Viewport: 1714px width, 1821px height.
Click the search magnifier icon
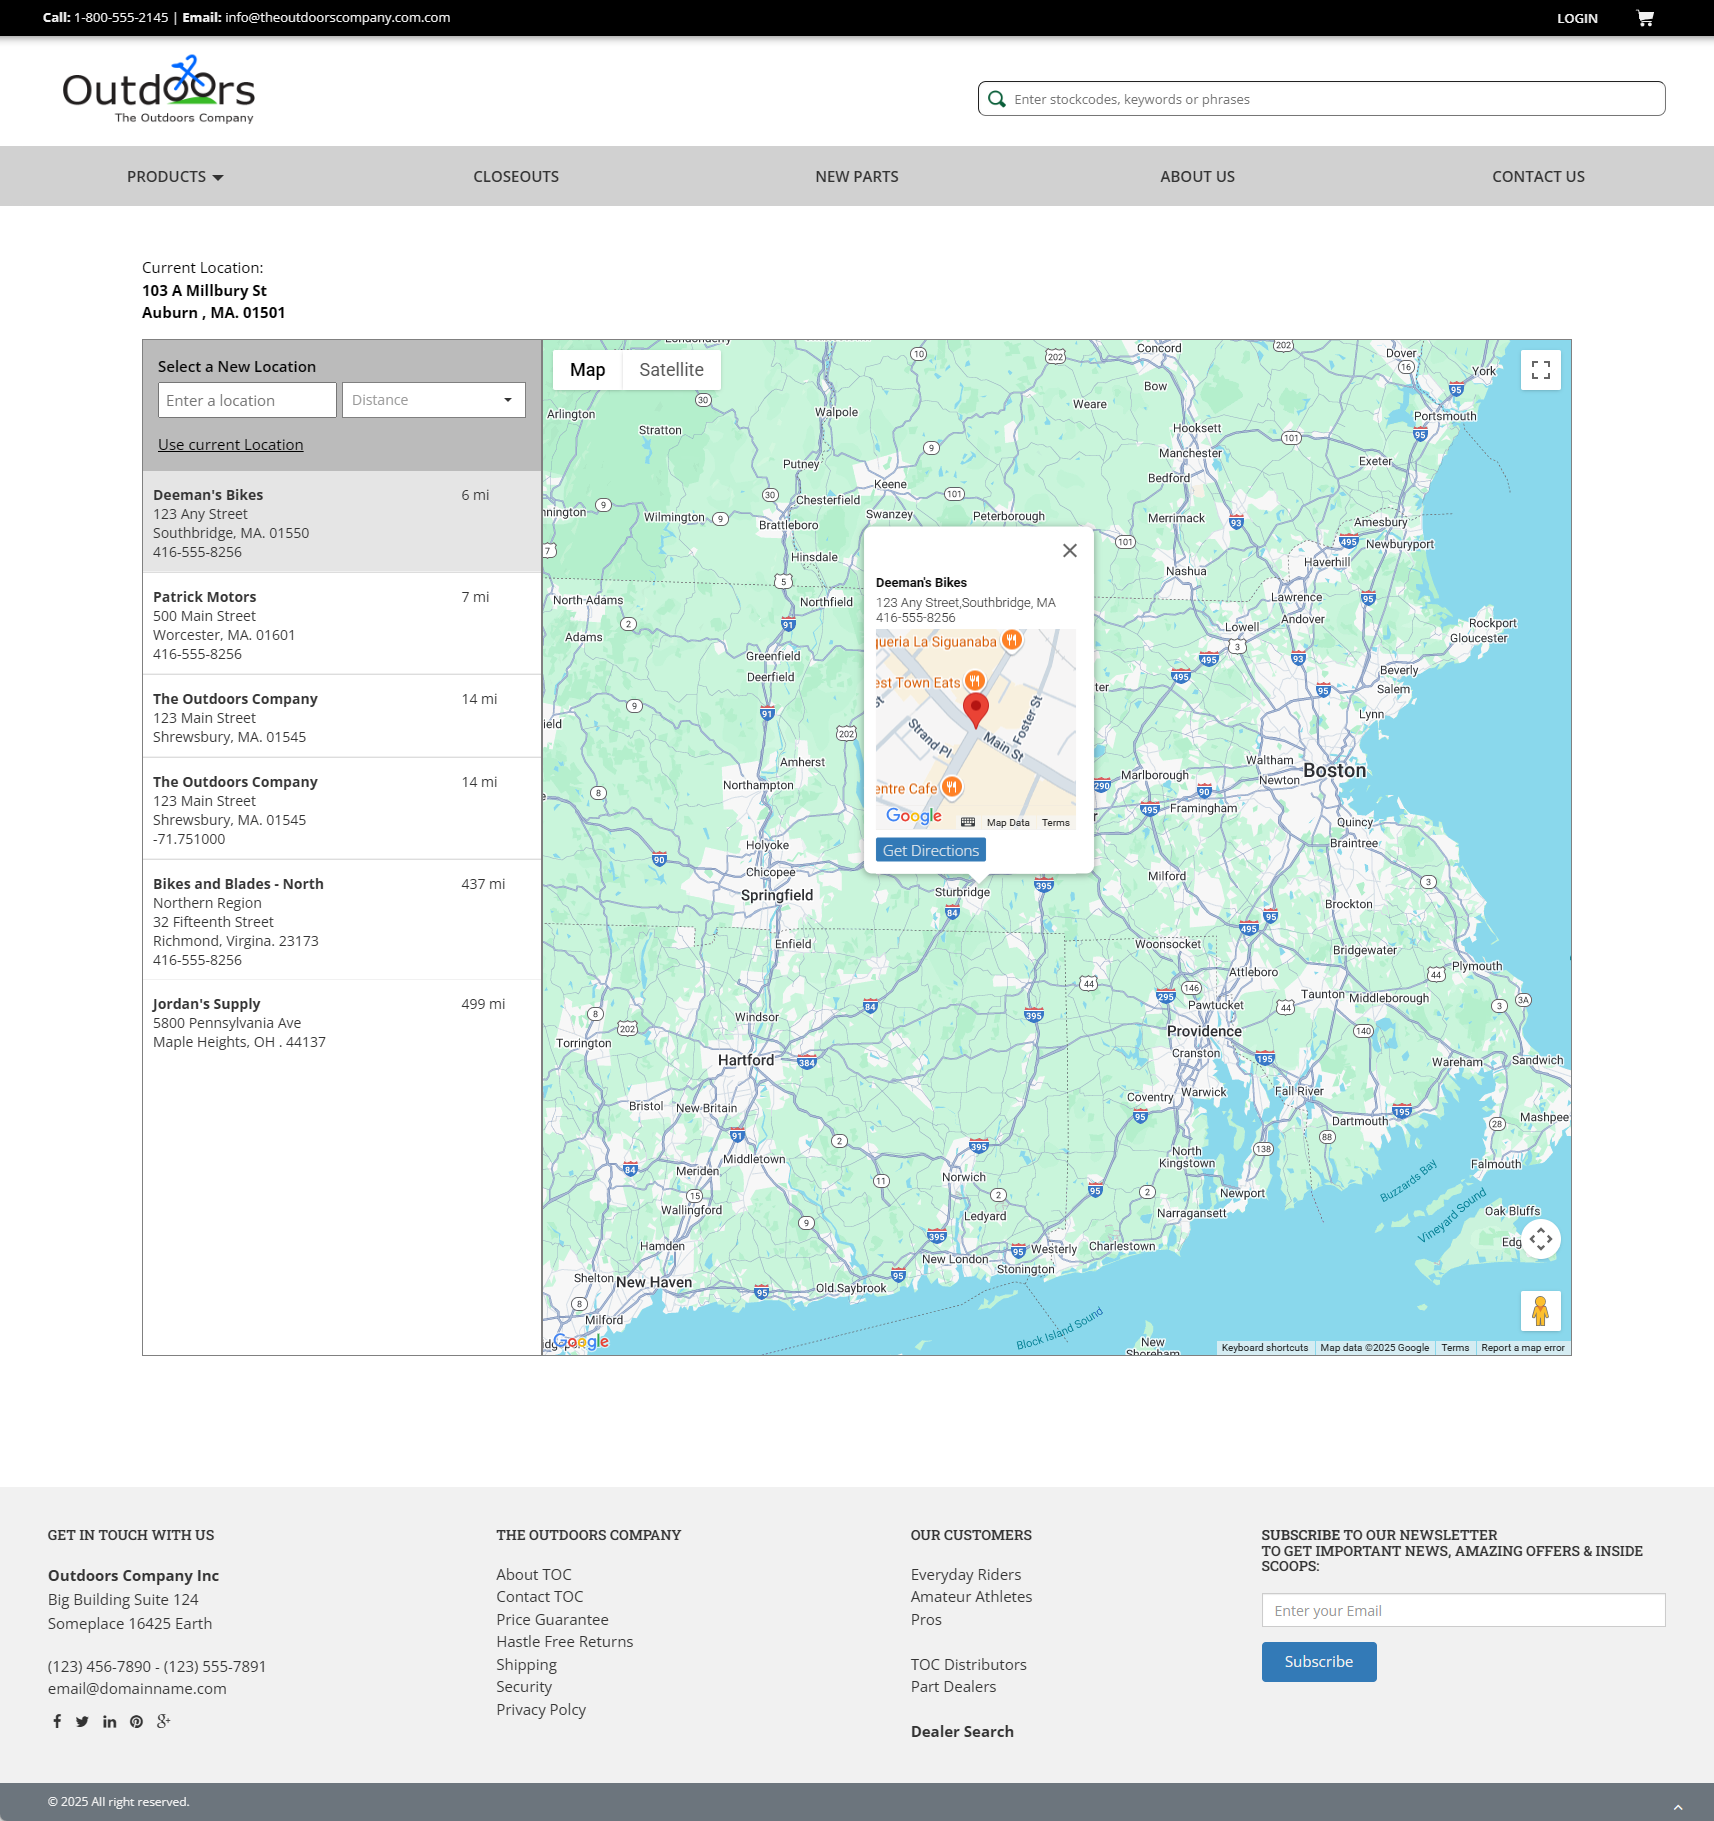[996, 99]
